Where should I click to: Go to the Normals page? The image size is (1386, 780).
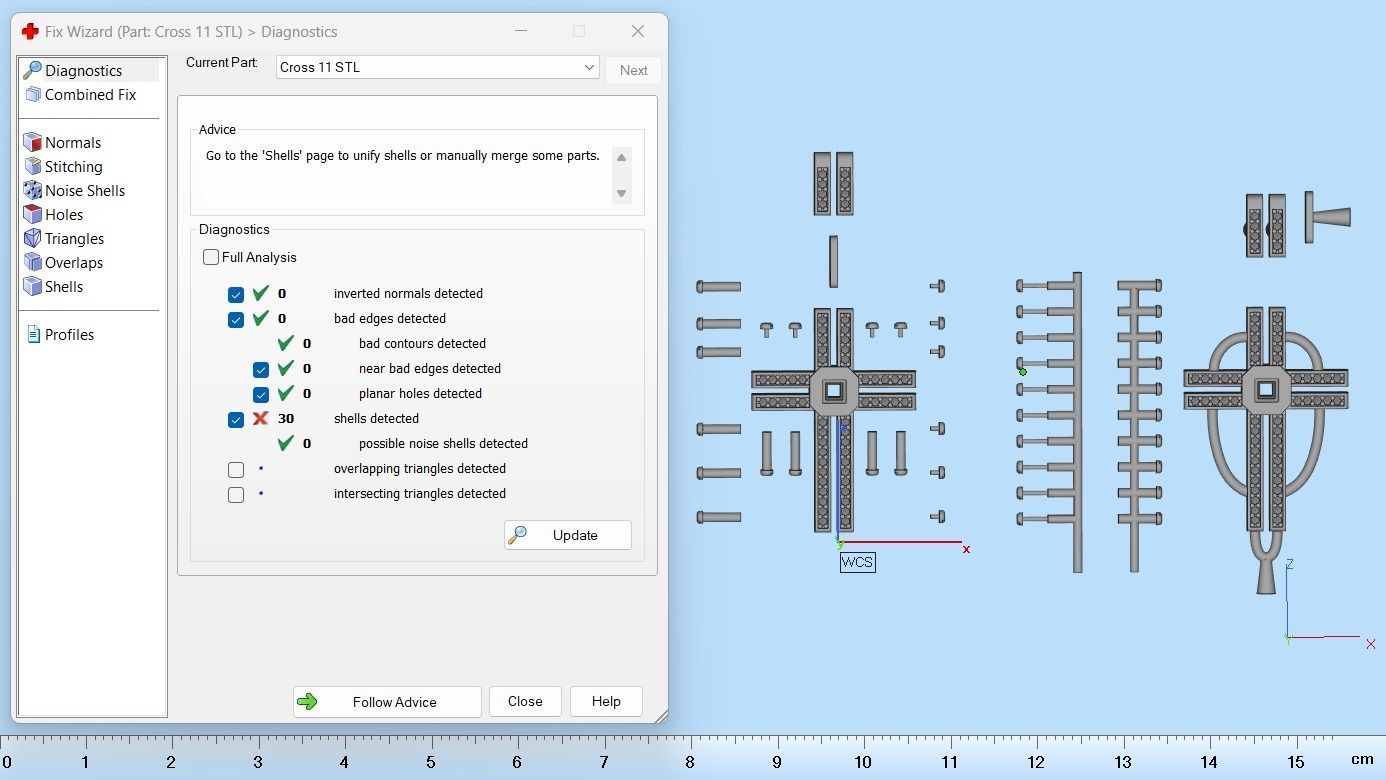point(73,142)
